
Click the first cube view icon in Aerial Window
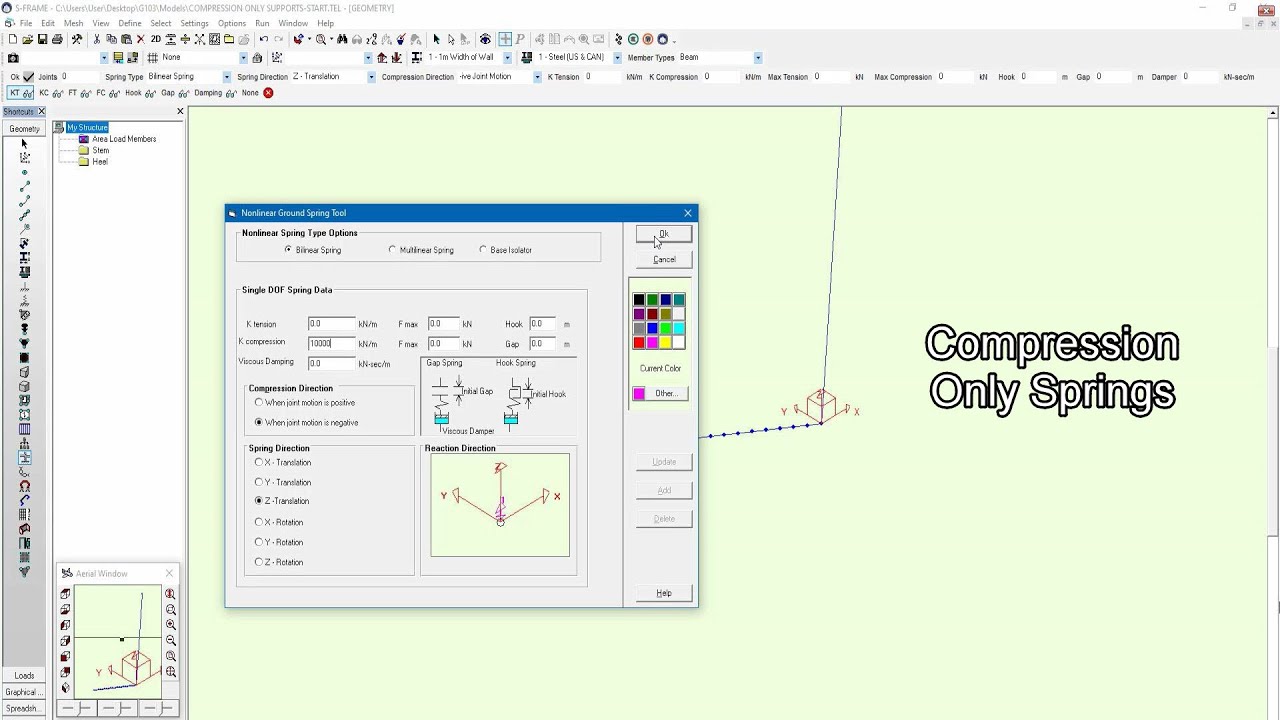coord(66,594)
